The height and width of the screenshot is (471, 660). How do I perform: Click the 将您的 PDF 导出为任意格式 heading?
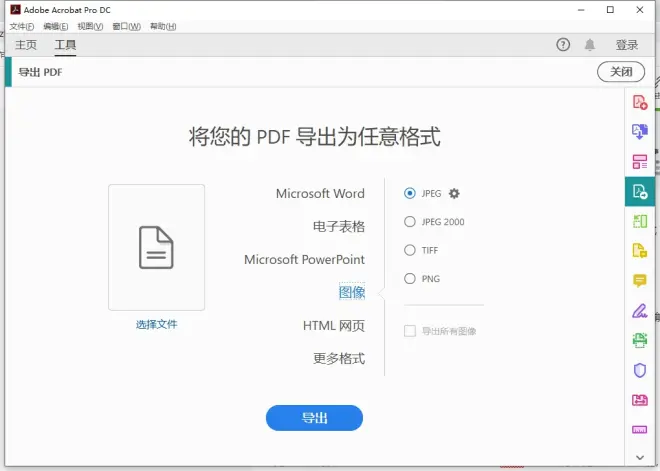pos(314,136)
